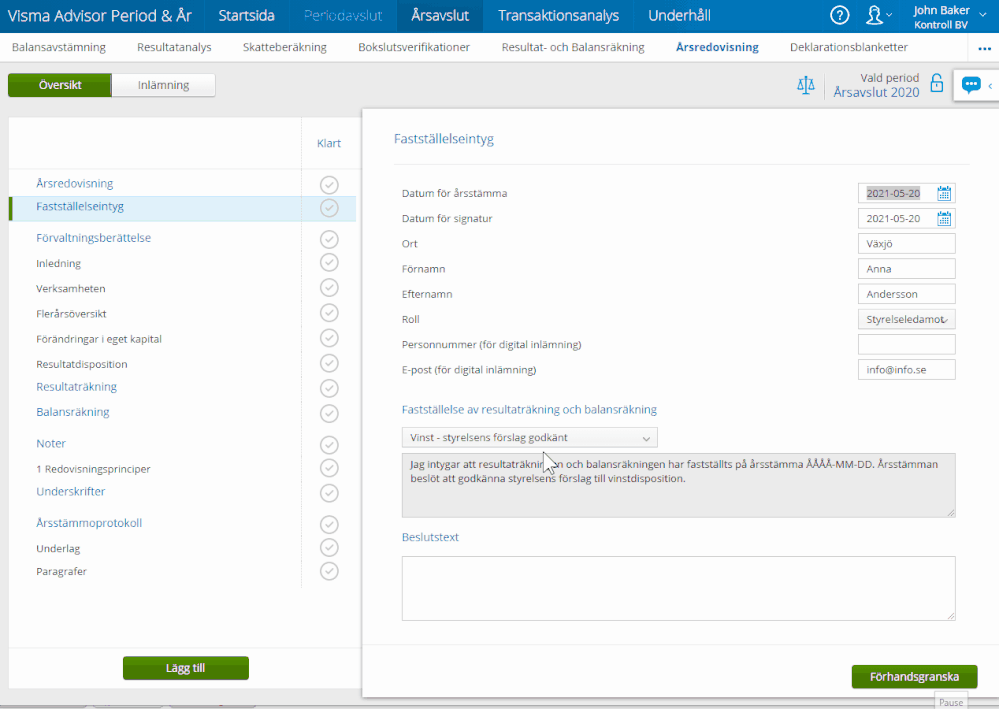Open calendar for Datum för signatur

coord(944,218)
